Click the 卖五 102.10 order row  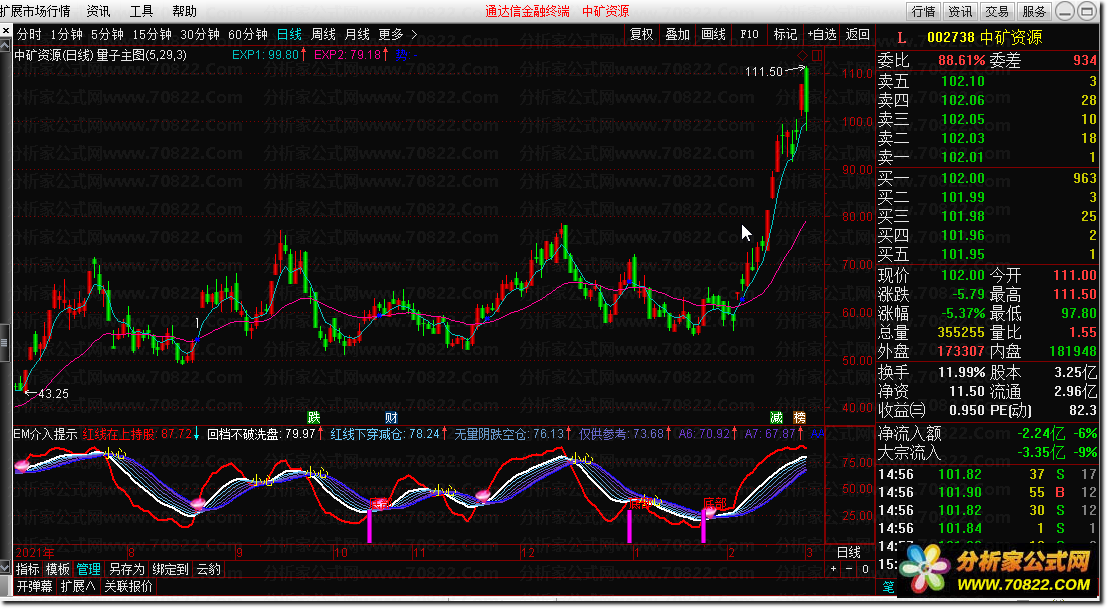coord(987,81)
